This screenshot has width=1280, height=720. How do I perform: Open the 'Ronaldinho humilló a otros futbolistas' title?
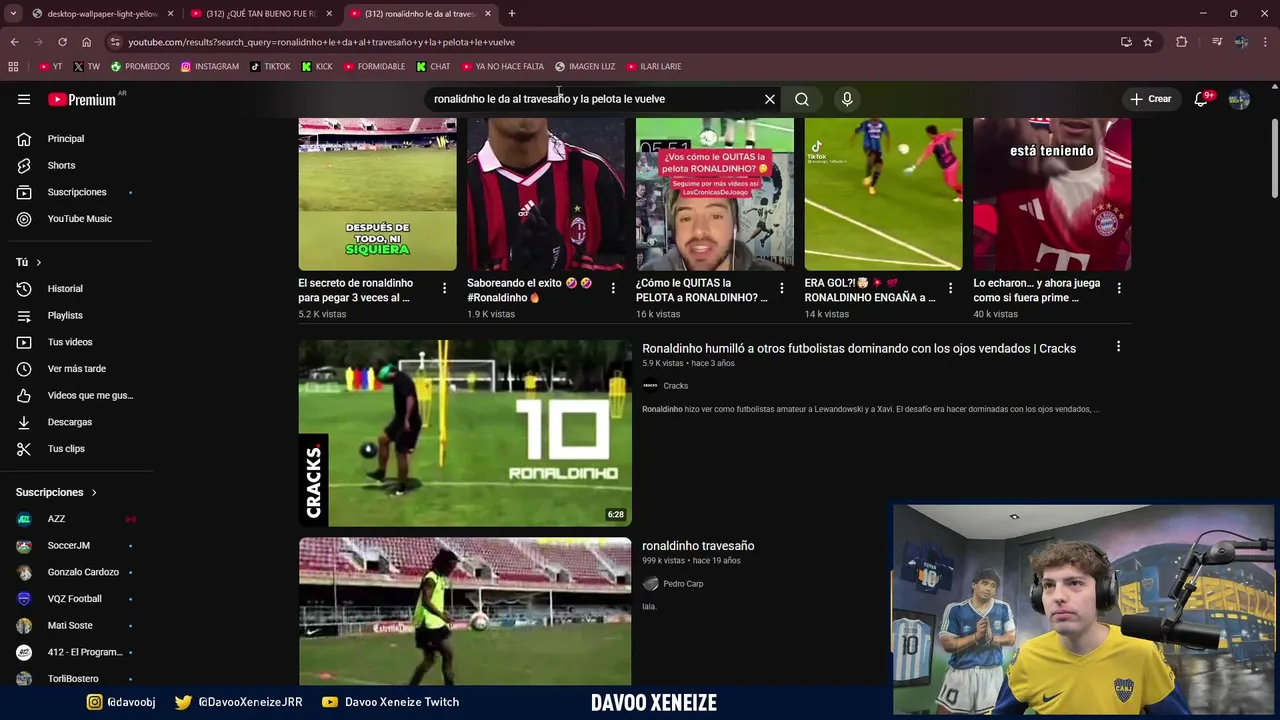pyautogui.click(x=859, y=349)
